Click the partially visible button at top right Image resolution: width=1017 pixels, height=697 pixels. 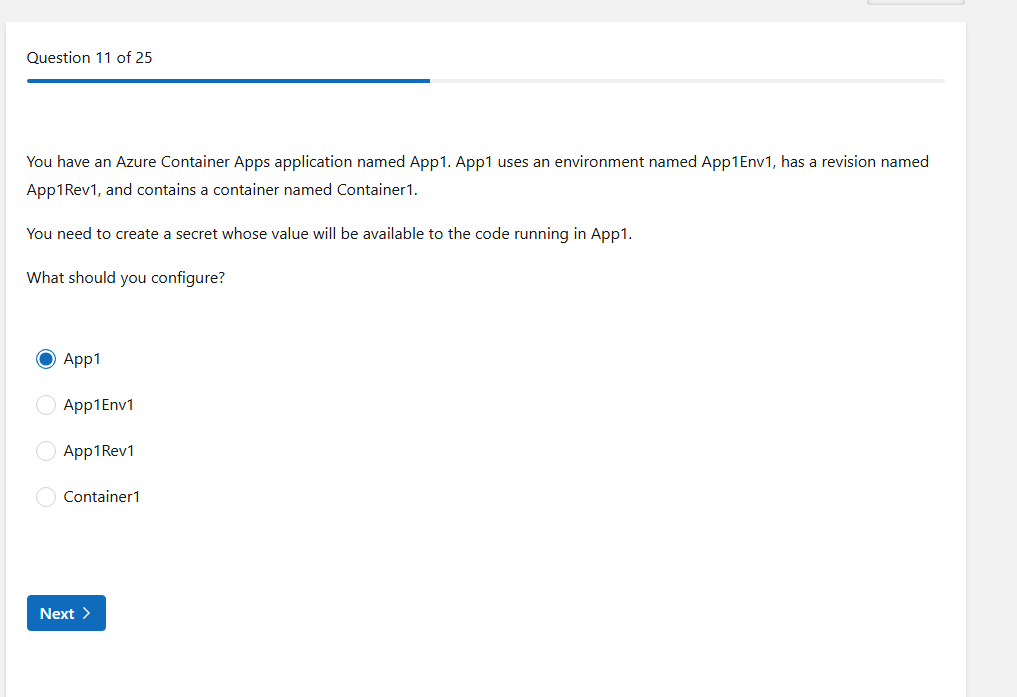click(x=915, y=2)
